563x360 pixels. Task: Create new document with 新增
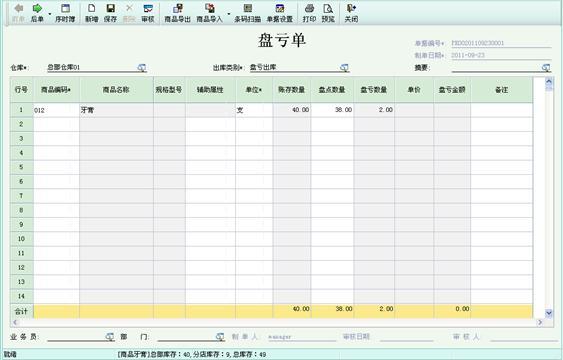tap(92, 13)
